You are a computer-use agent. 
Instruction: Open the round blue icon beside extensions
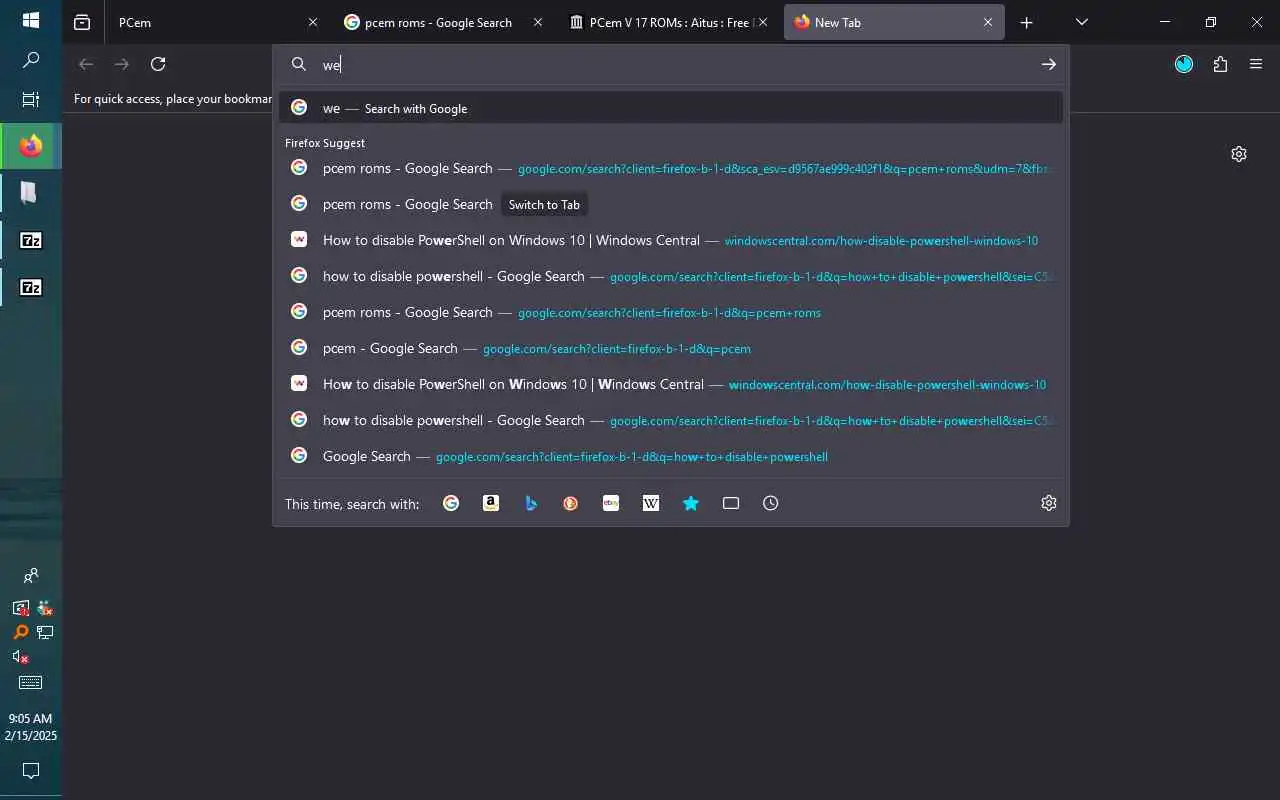[x=1184, y=64]
